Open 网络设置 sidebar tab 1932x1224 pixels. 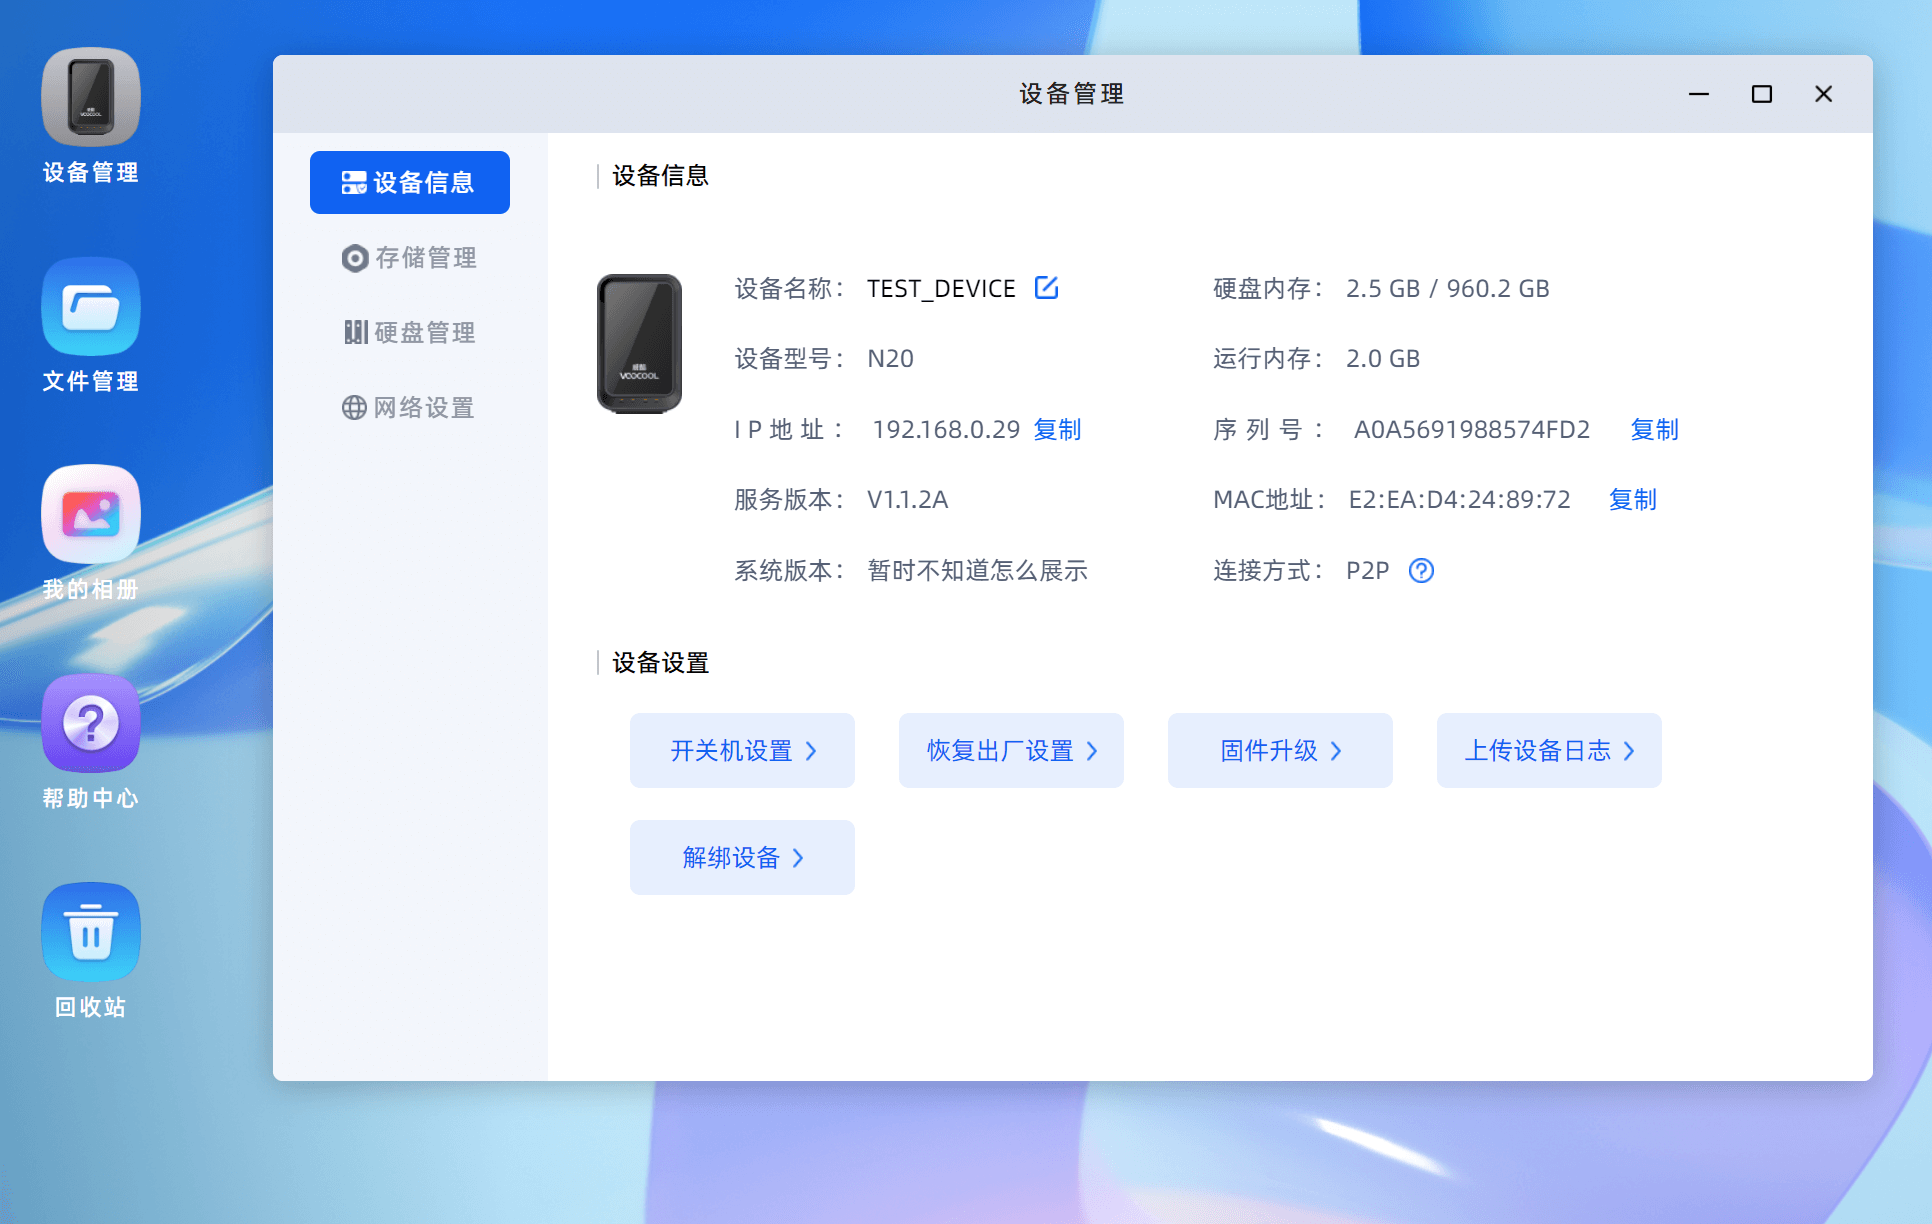(x=409, y=408)
